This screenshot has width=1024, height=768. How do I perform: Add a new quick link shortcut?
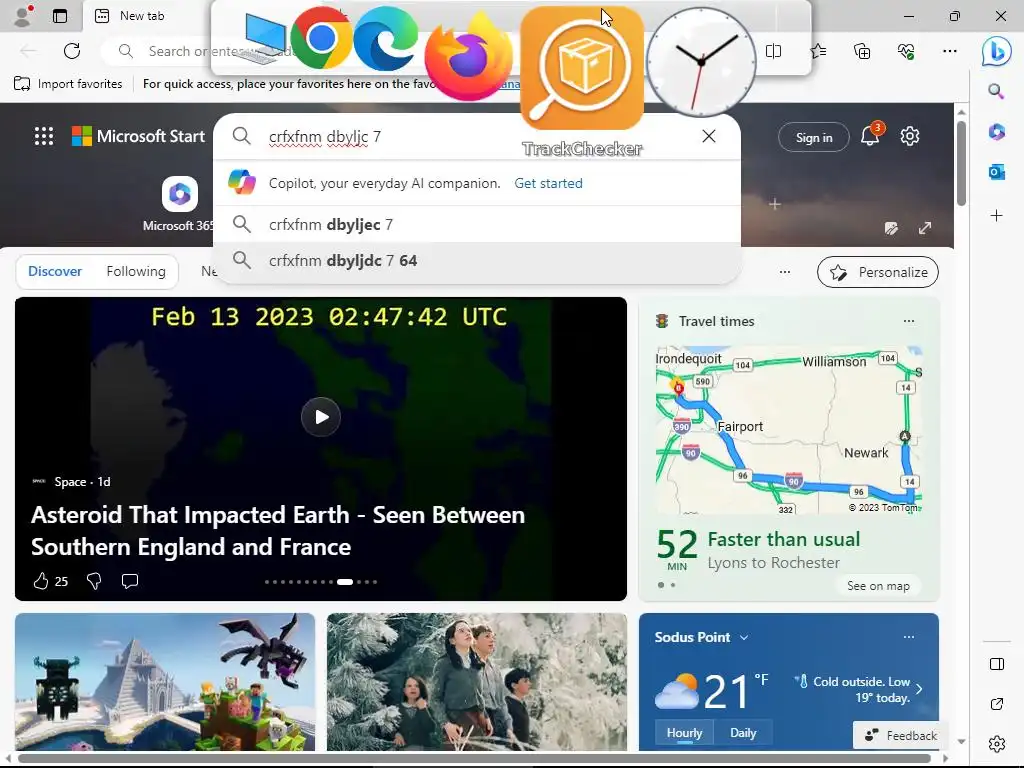coord(775,204)
